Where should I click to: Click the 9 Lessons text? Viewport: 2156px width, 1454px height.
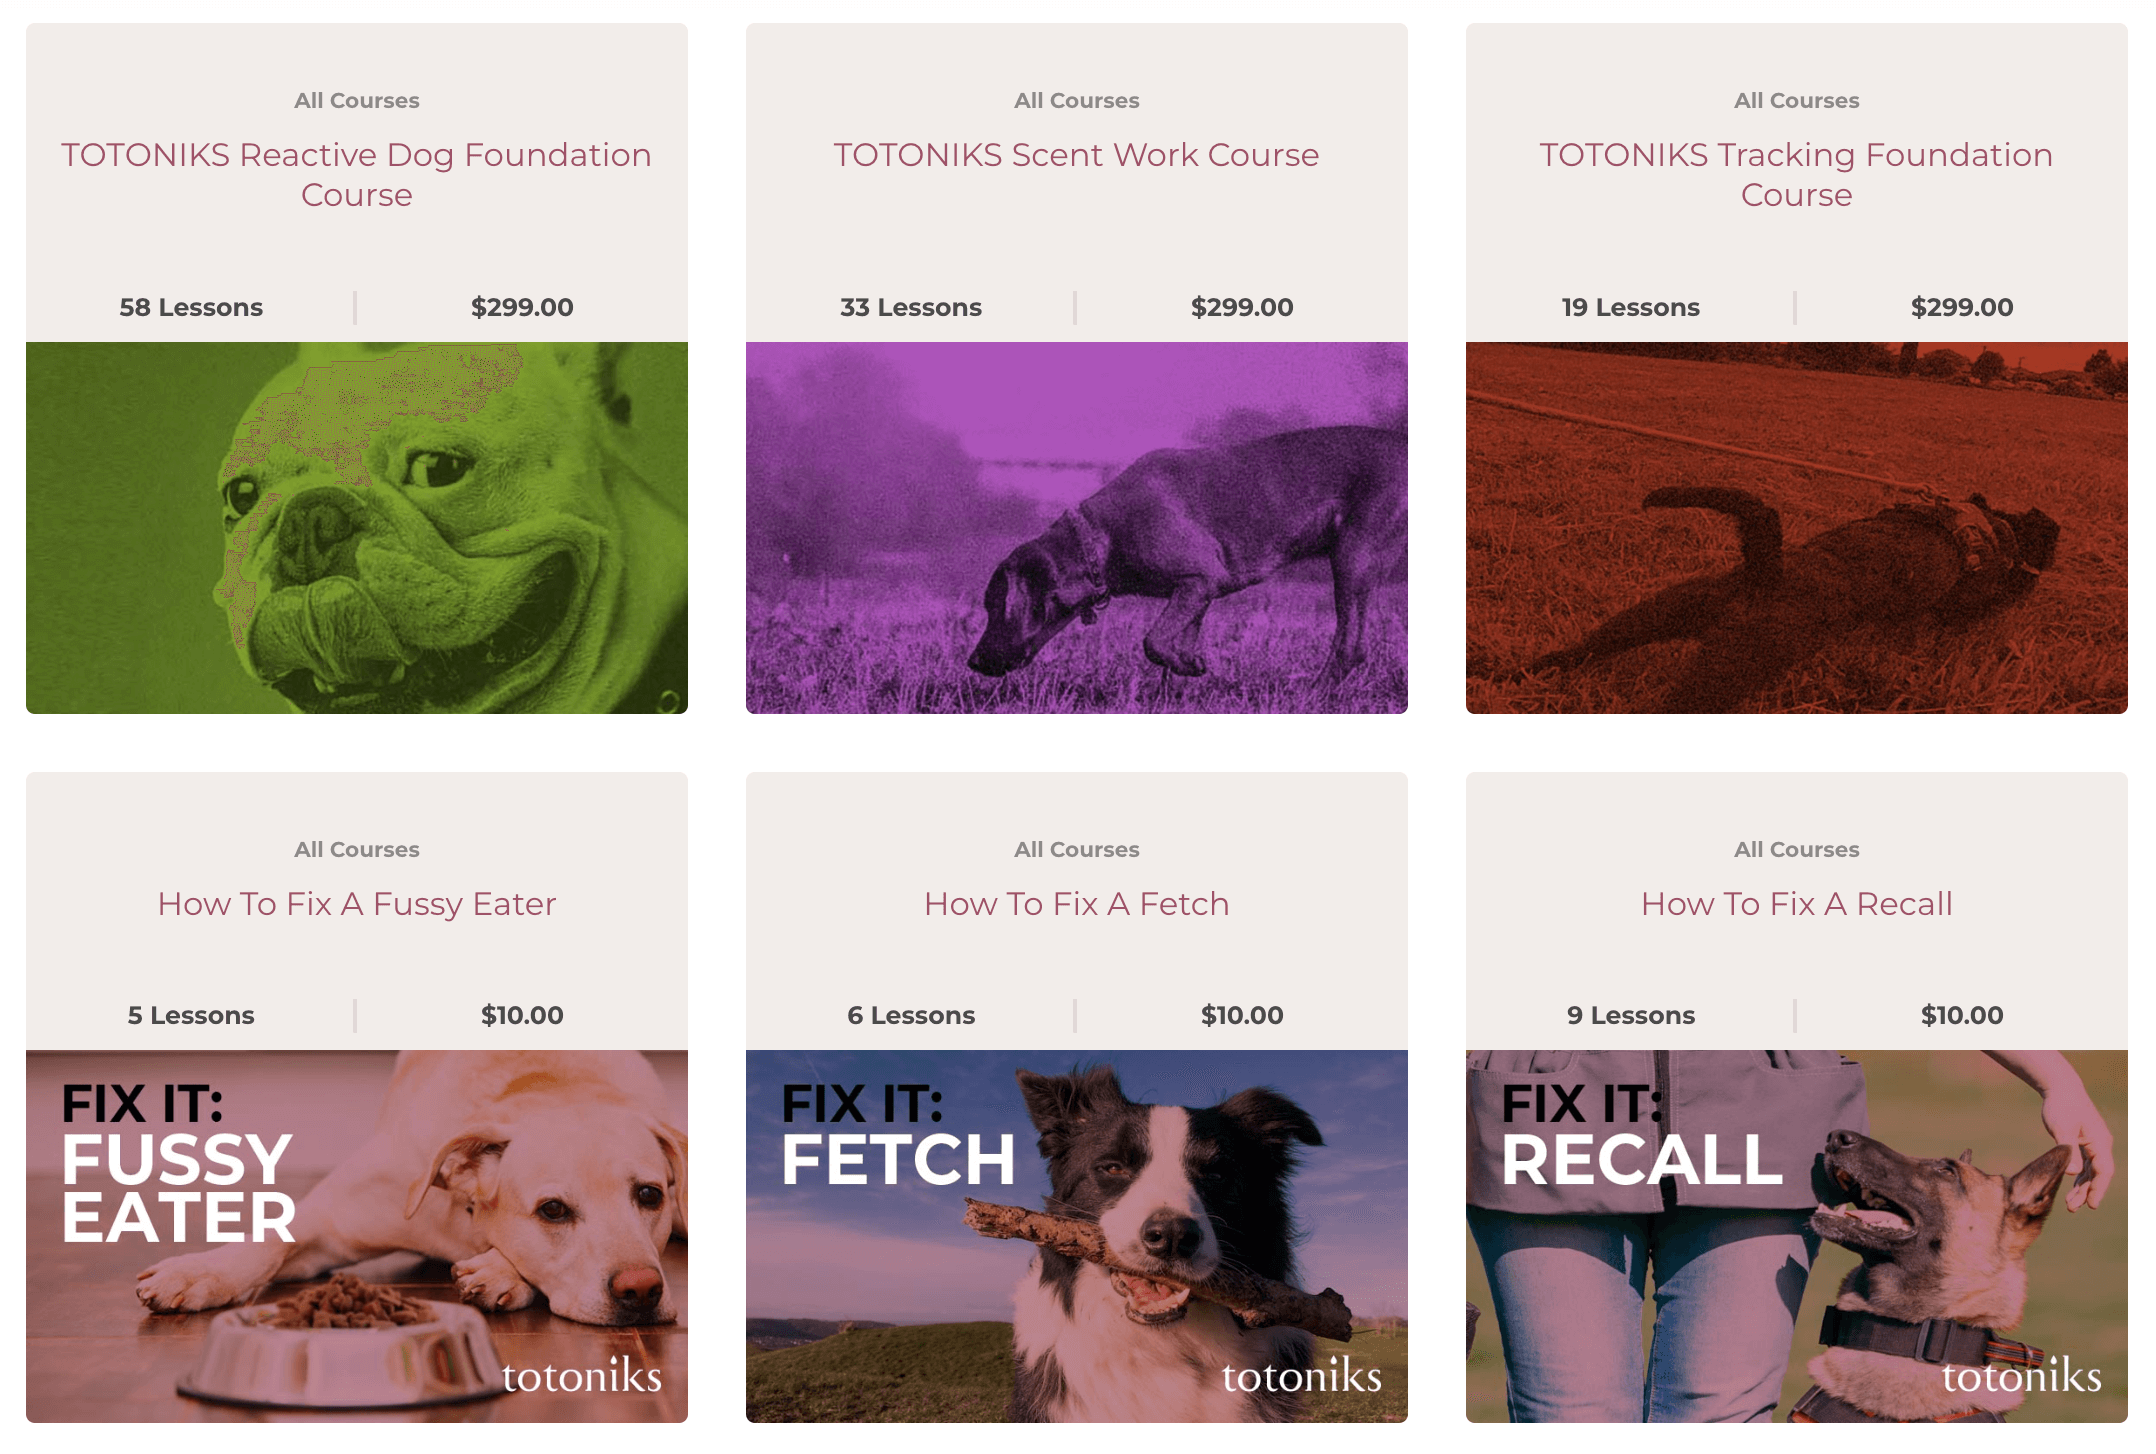point(1631,1015)
